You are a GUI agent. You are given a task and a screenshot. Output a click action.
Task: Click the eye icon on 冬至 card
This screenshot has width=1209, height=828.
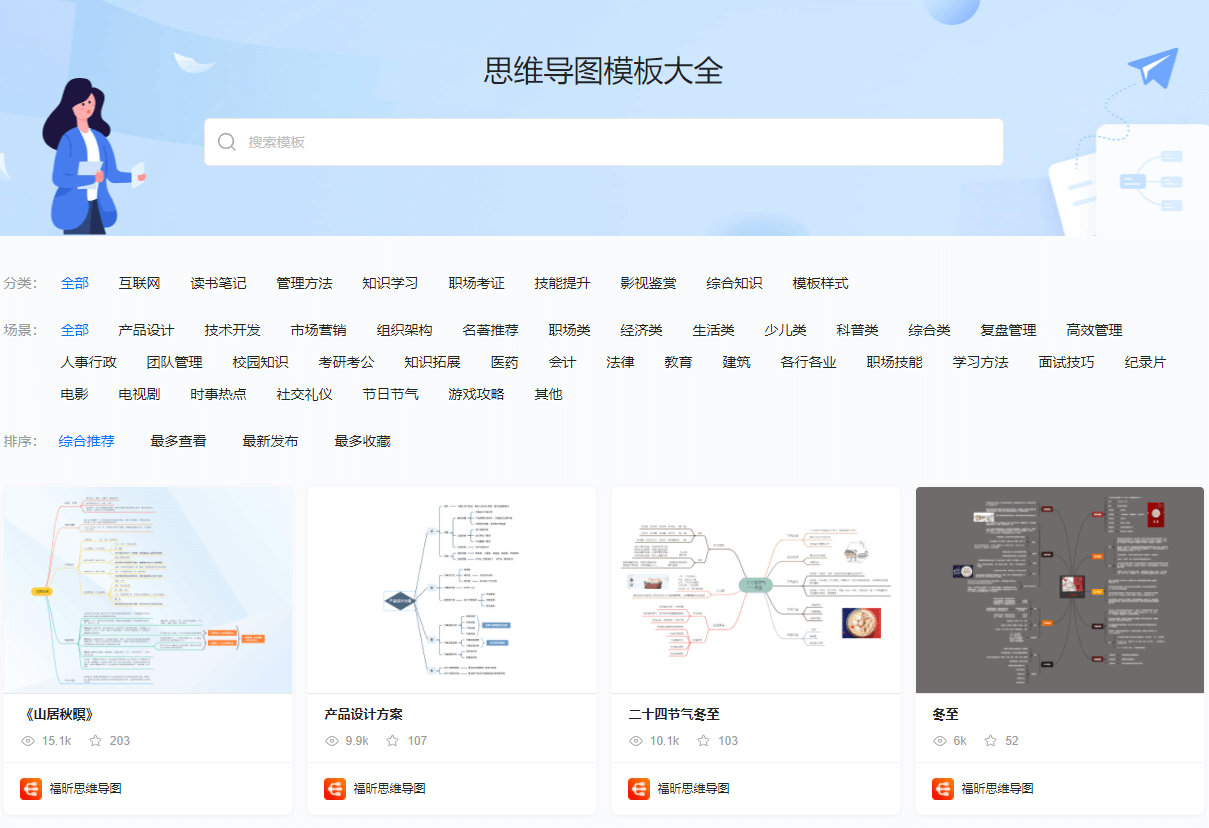(x=940, y=741)
